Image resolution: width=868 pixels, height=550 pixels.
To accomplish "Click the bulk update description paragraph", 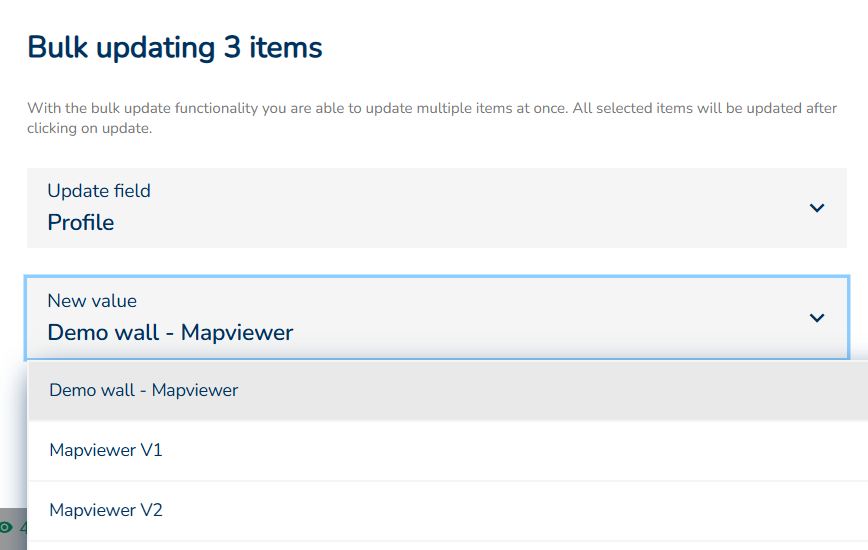I will click(x=432, y=108).
